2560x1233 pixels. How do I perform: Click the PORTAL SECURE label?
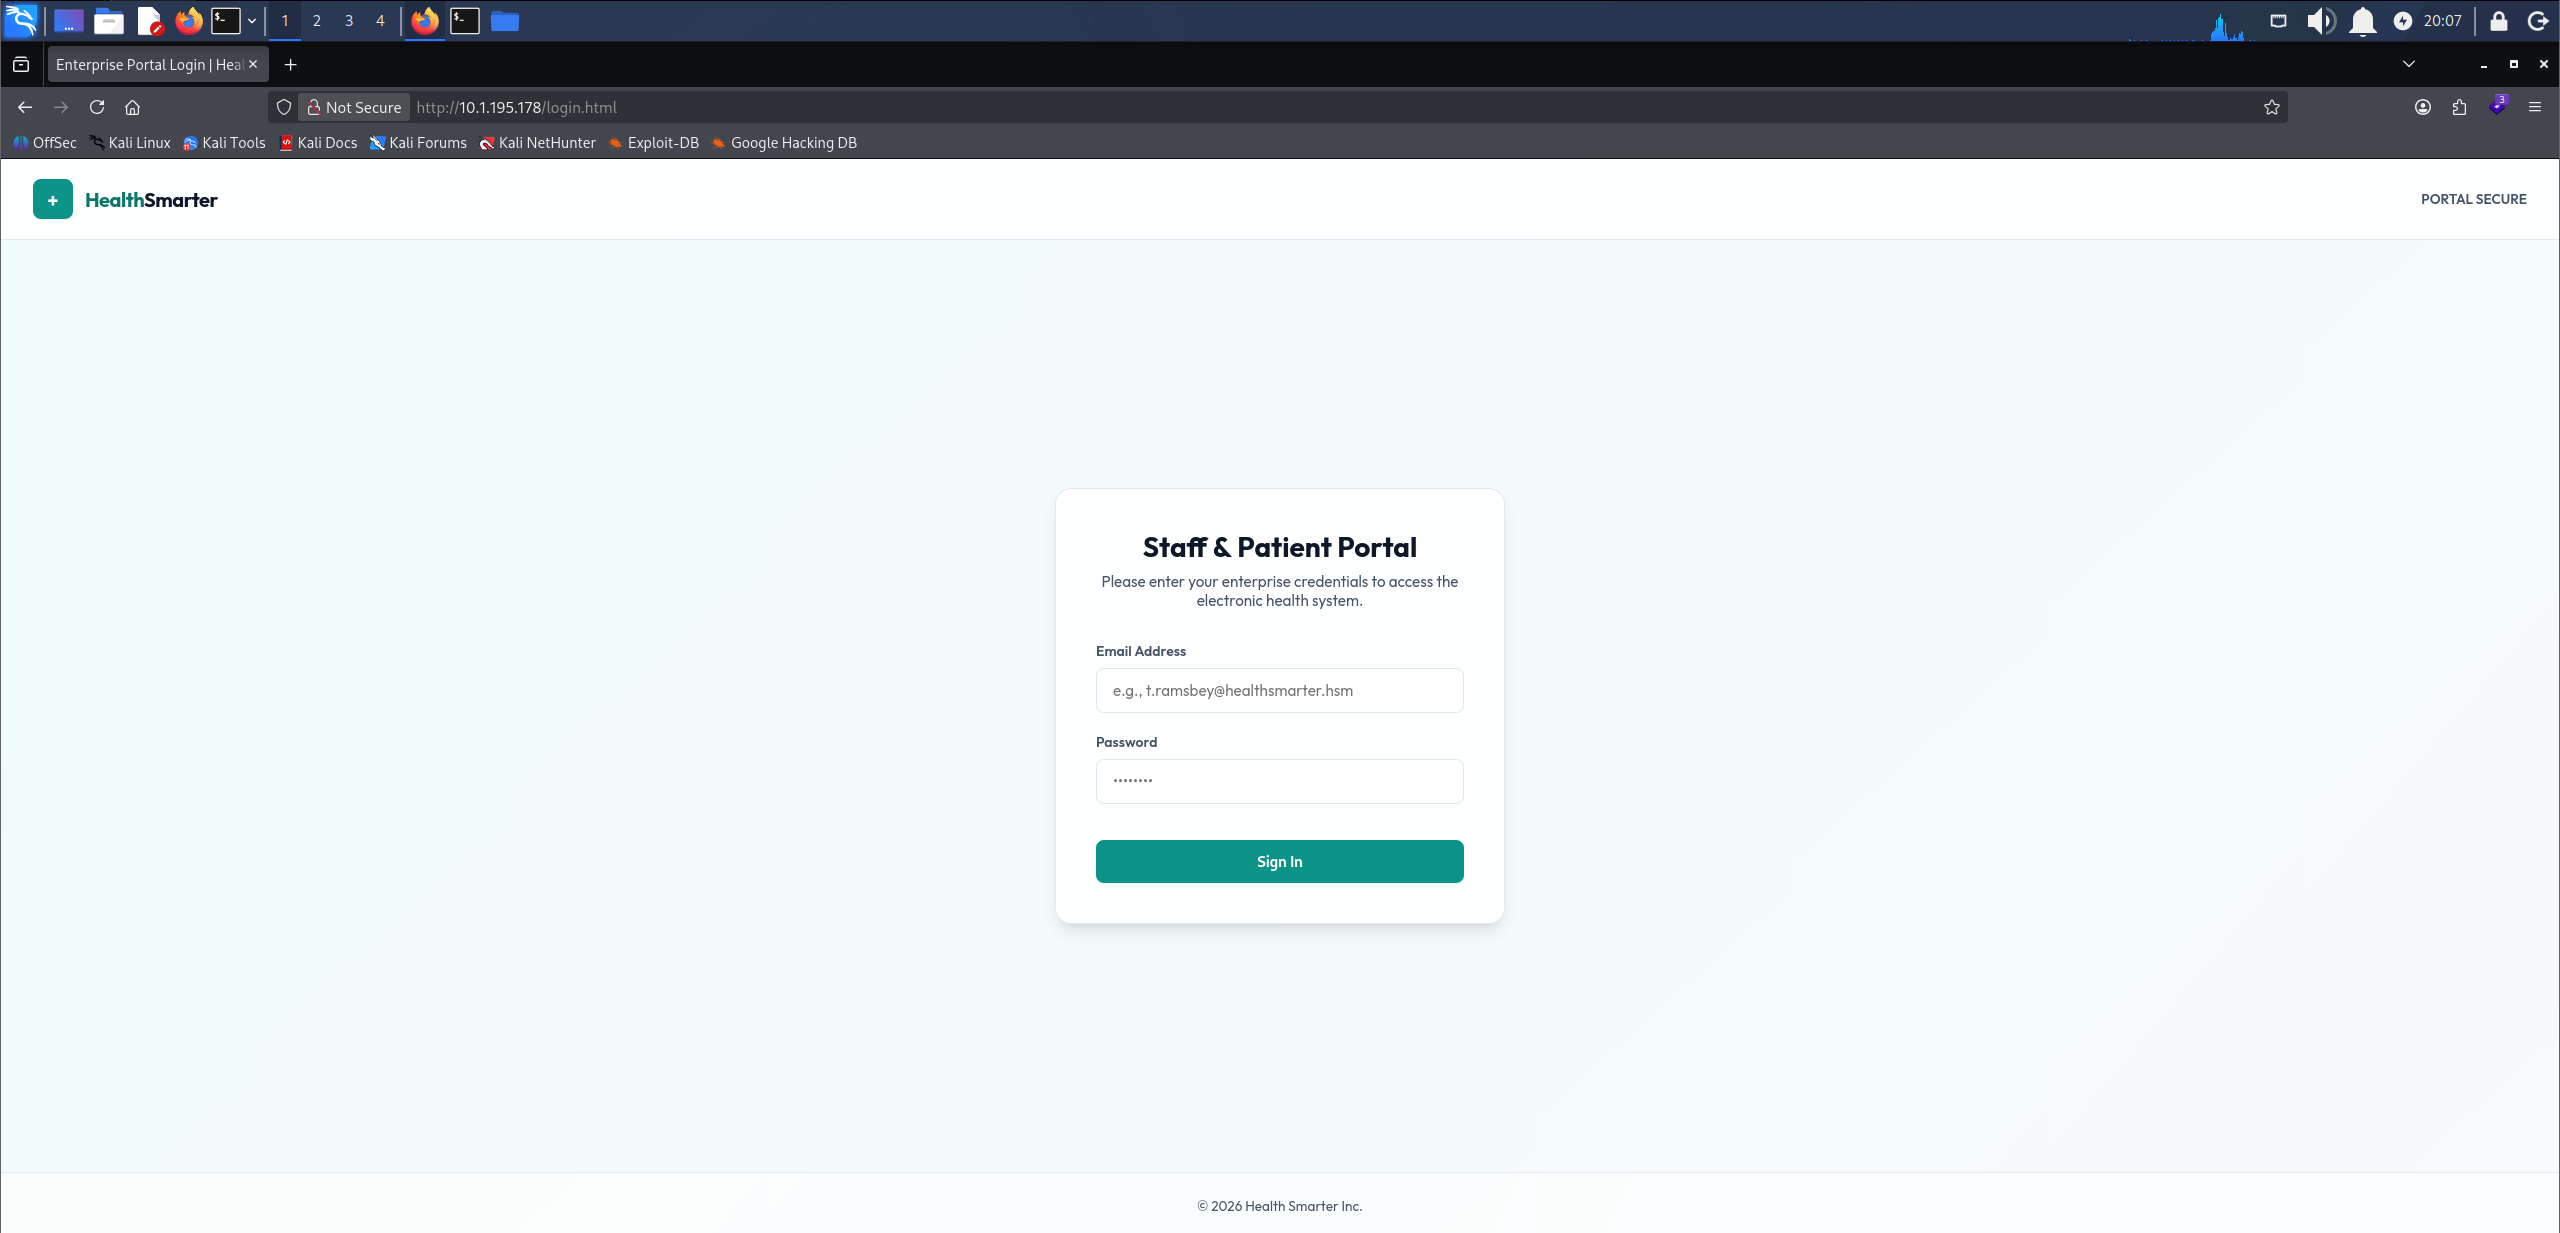[x=2473, y=199]
